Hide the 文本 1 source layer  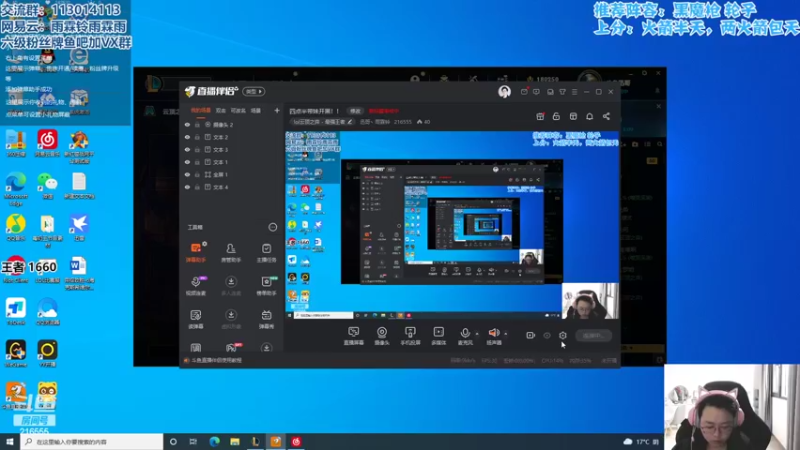187,162
